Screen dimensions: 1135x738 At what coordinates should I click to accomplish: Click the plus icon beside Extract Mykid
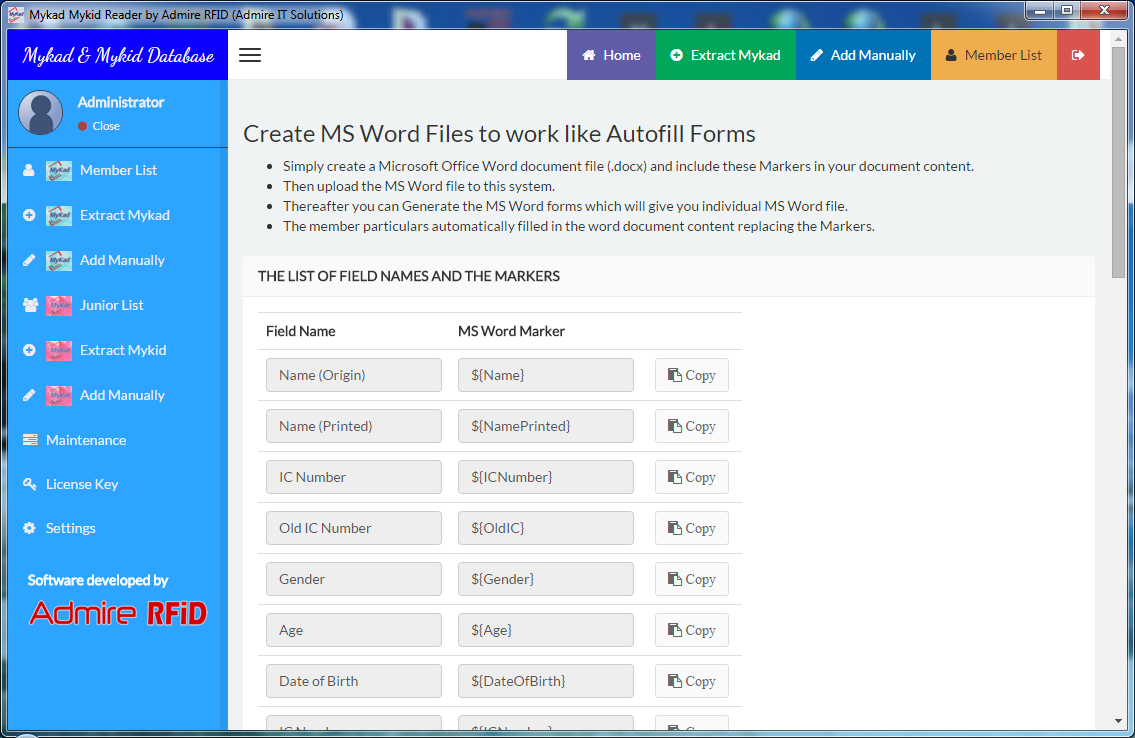(29, 350)
